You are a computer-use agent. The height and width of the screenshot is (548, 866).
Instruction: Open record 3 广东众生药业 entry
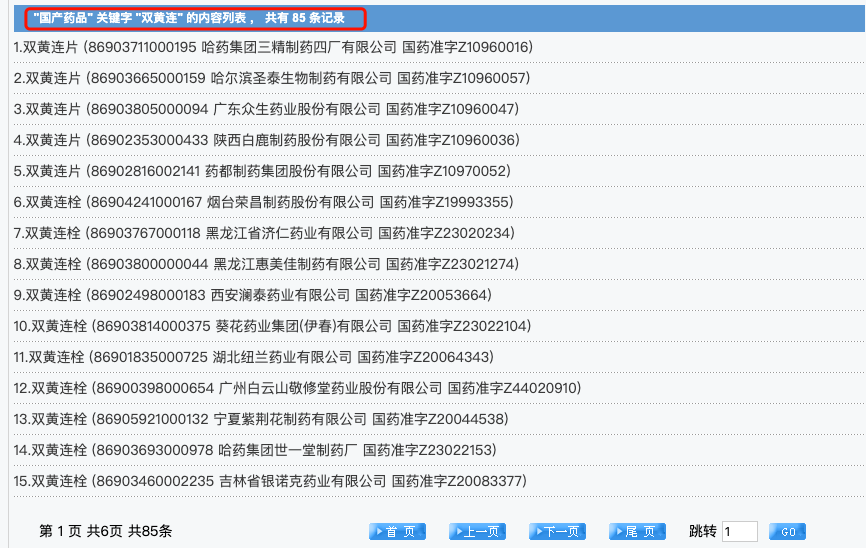coord(266,109)
